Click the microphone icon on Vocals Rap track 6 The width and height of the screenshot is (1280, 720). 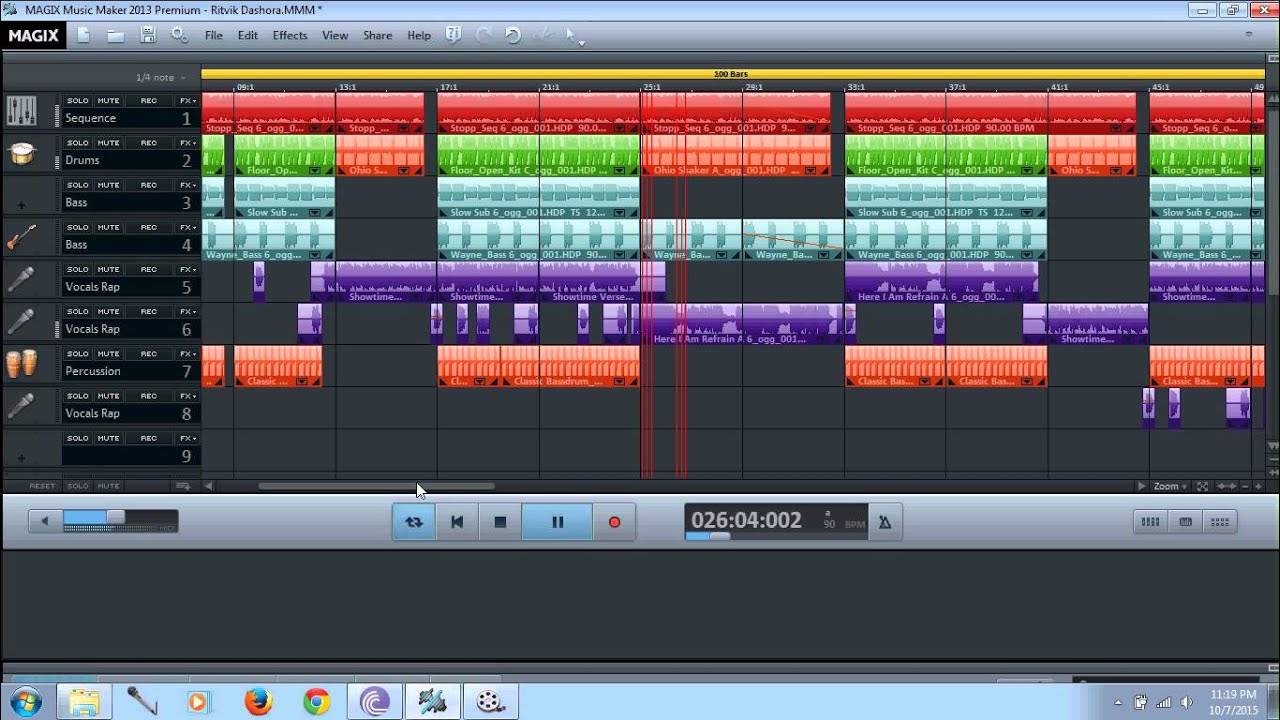coord(21,322)
